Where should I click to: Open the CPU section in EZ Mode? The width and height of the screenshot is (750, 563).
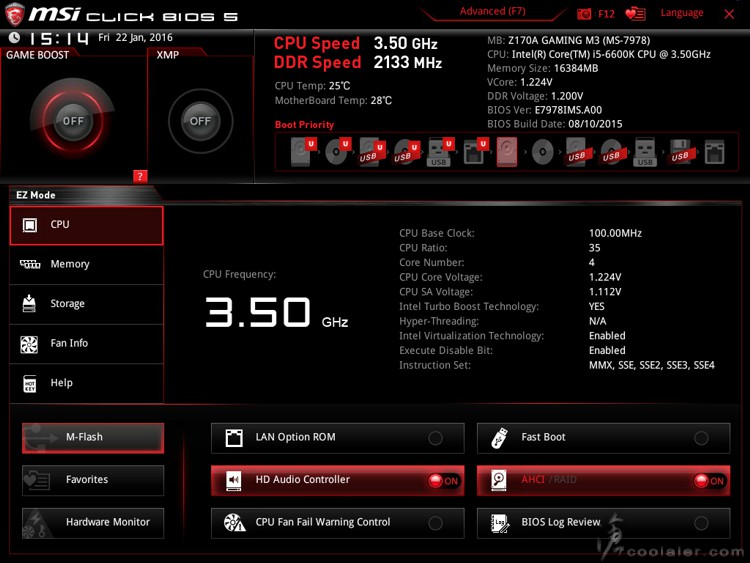(x=87, y=225)
